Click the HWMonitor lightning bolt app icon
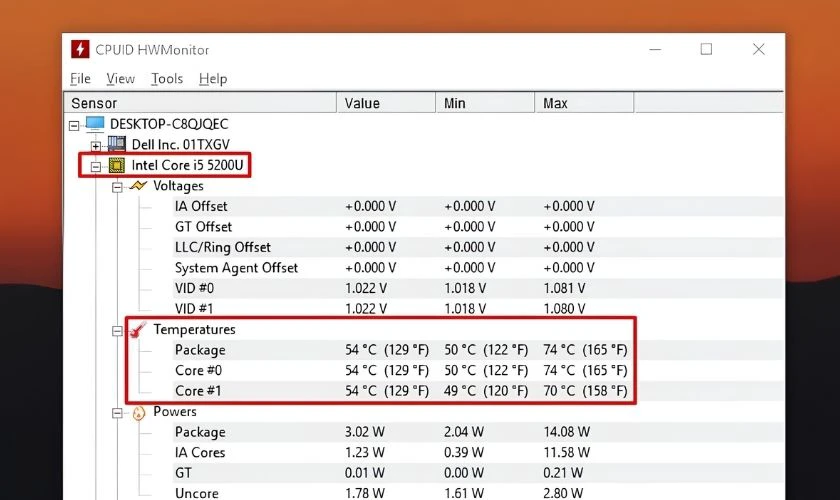This screenshot has height=500, width=840. point(80,49)
